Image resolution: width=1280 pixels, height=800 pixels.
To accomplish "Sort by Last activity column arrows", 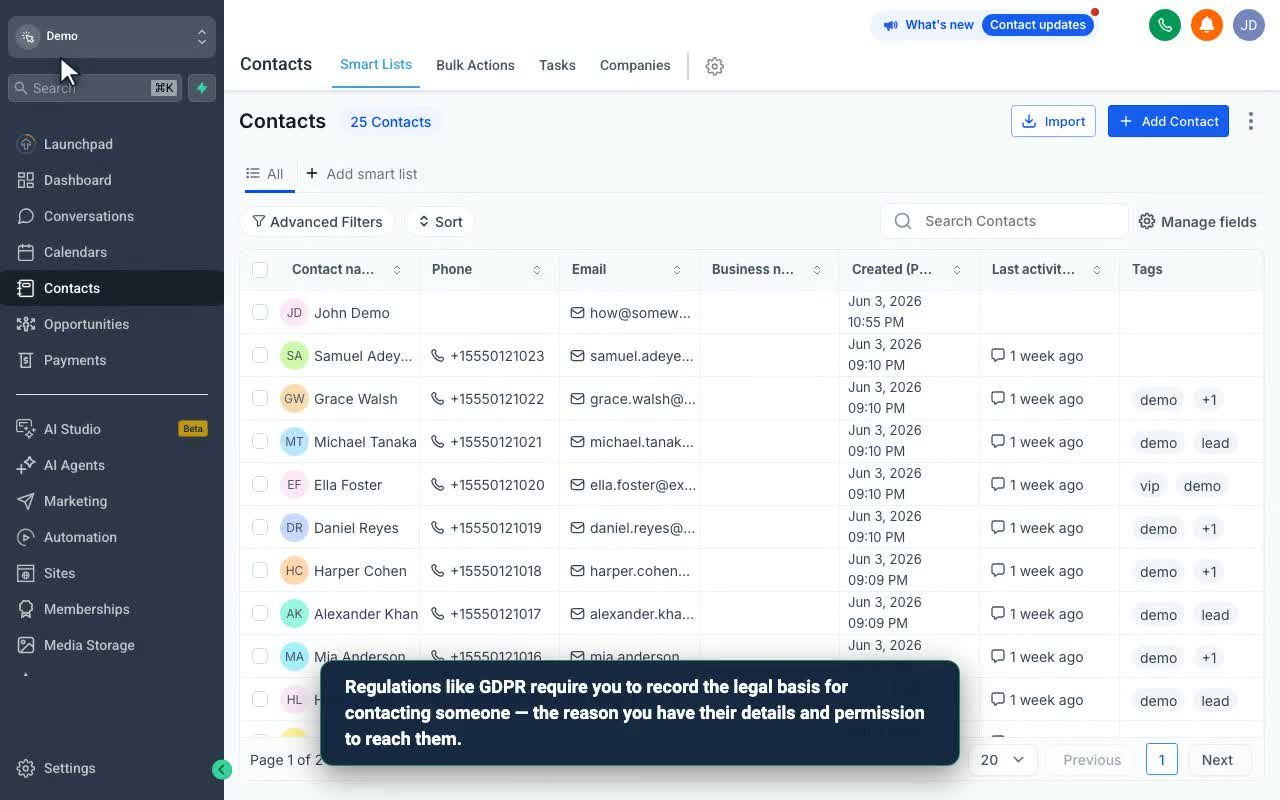I will click(1097, 270).
